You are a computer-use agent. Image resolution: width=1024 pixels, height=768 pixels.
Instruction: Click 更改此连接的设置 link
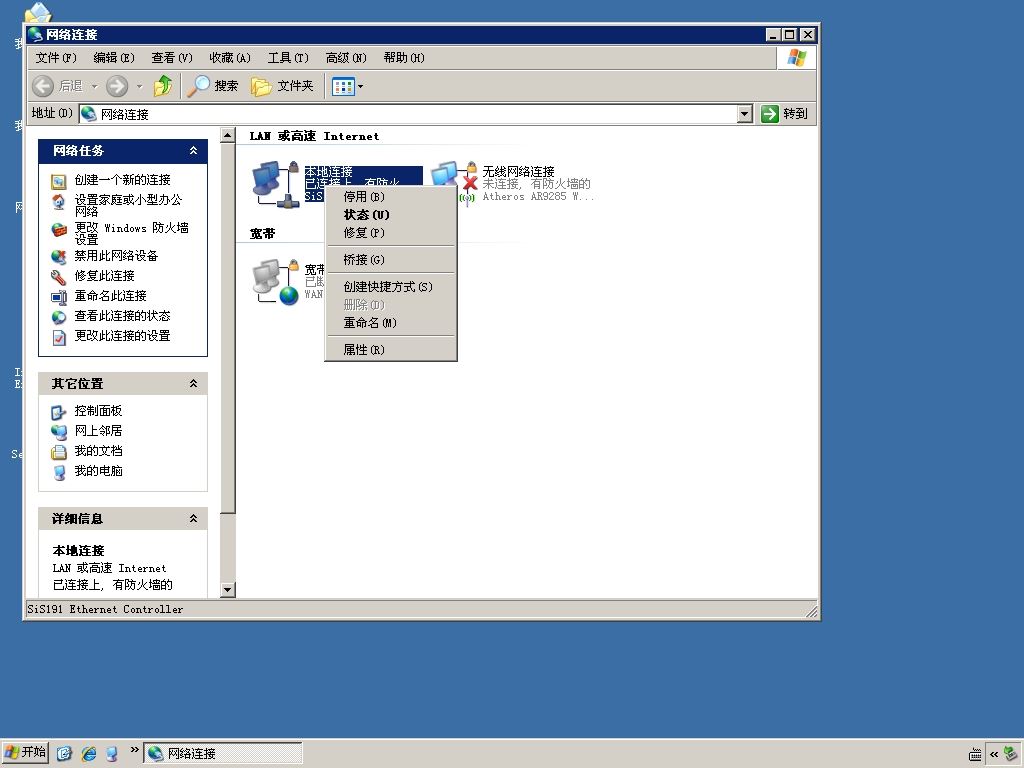pyautogui.click(x=122, y=336)
